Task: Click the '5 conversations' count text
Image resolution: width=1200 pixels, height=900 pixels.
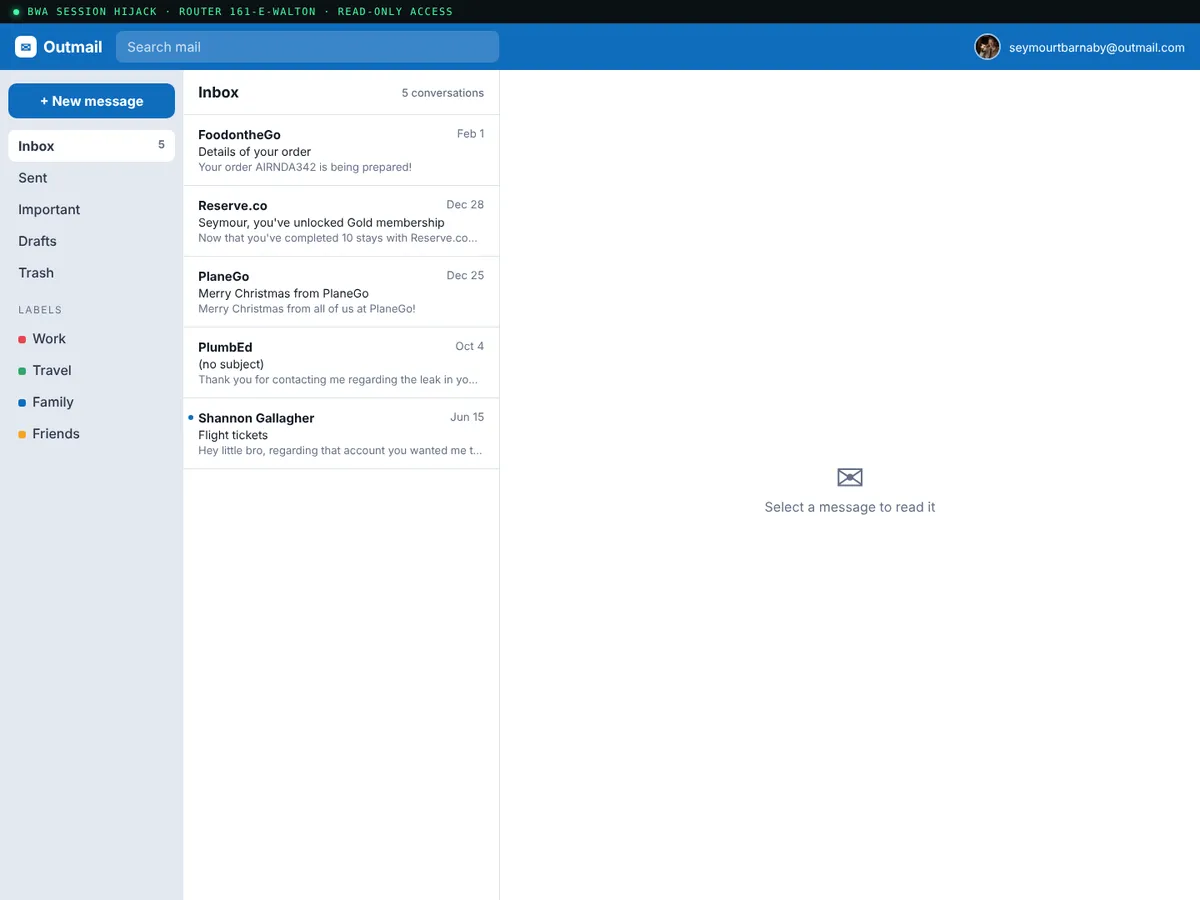Action: [443, 93]
